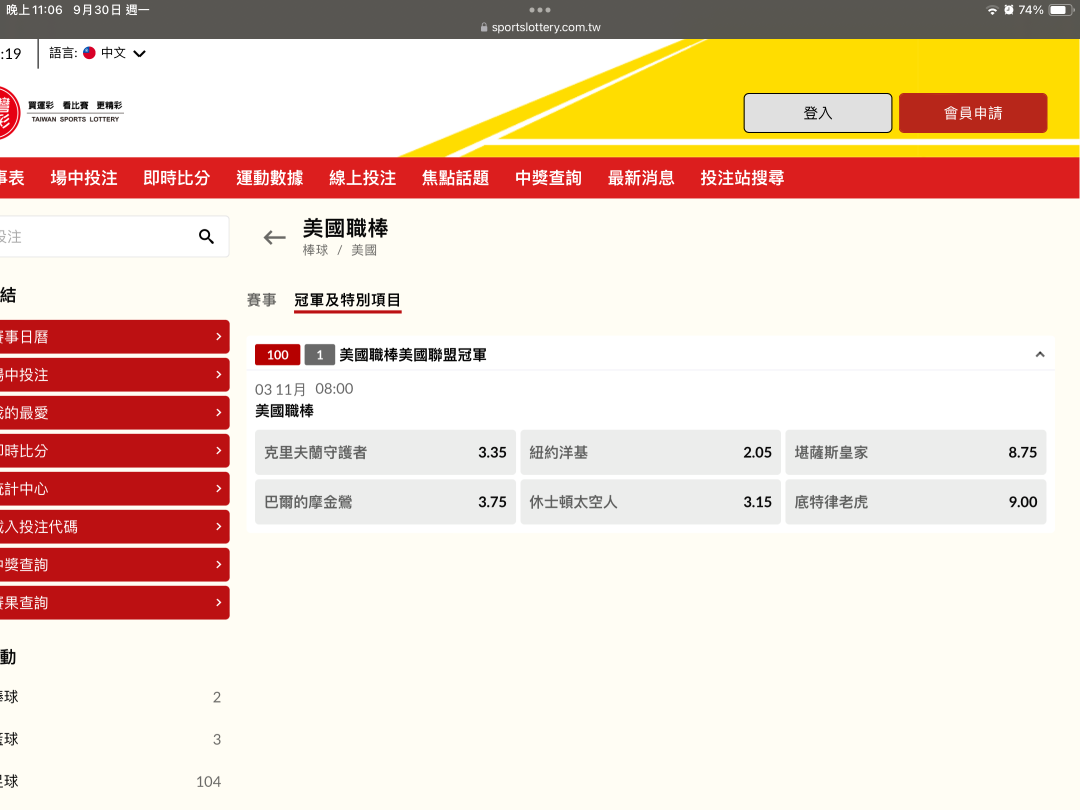Click the 會員申請 sign-up button
This screenshot has width=1080, height=810.
click(x=973, y=113)
